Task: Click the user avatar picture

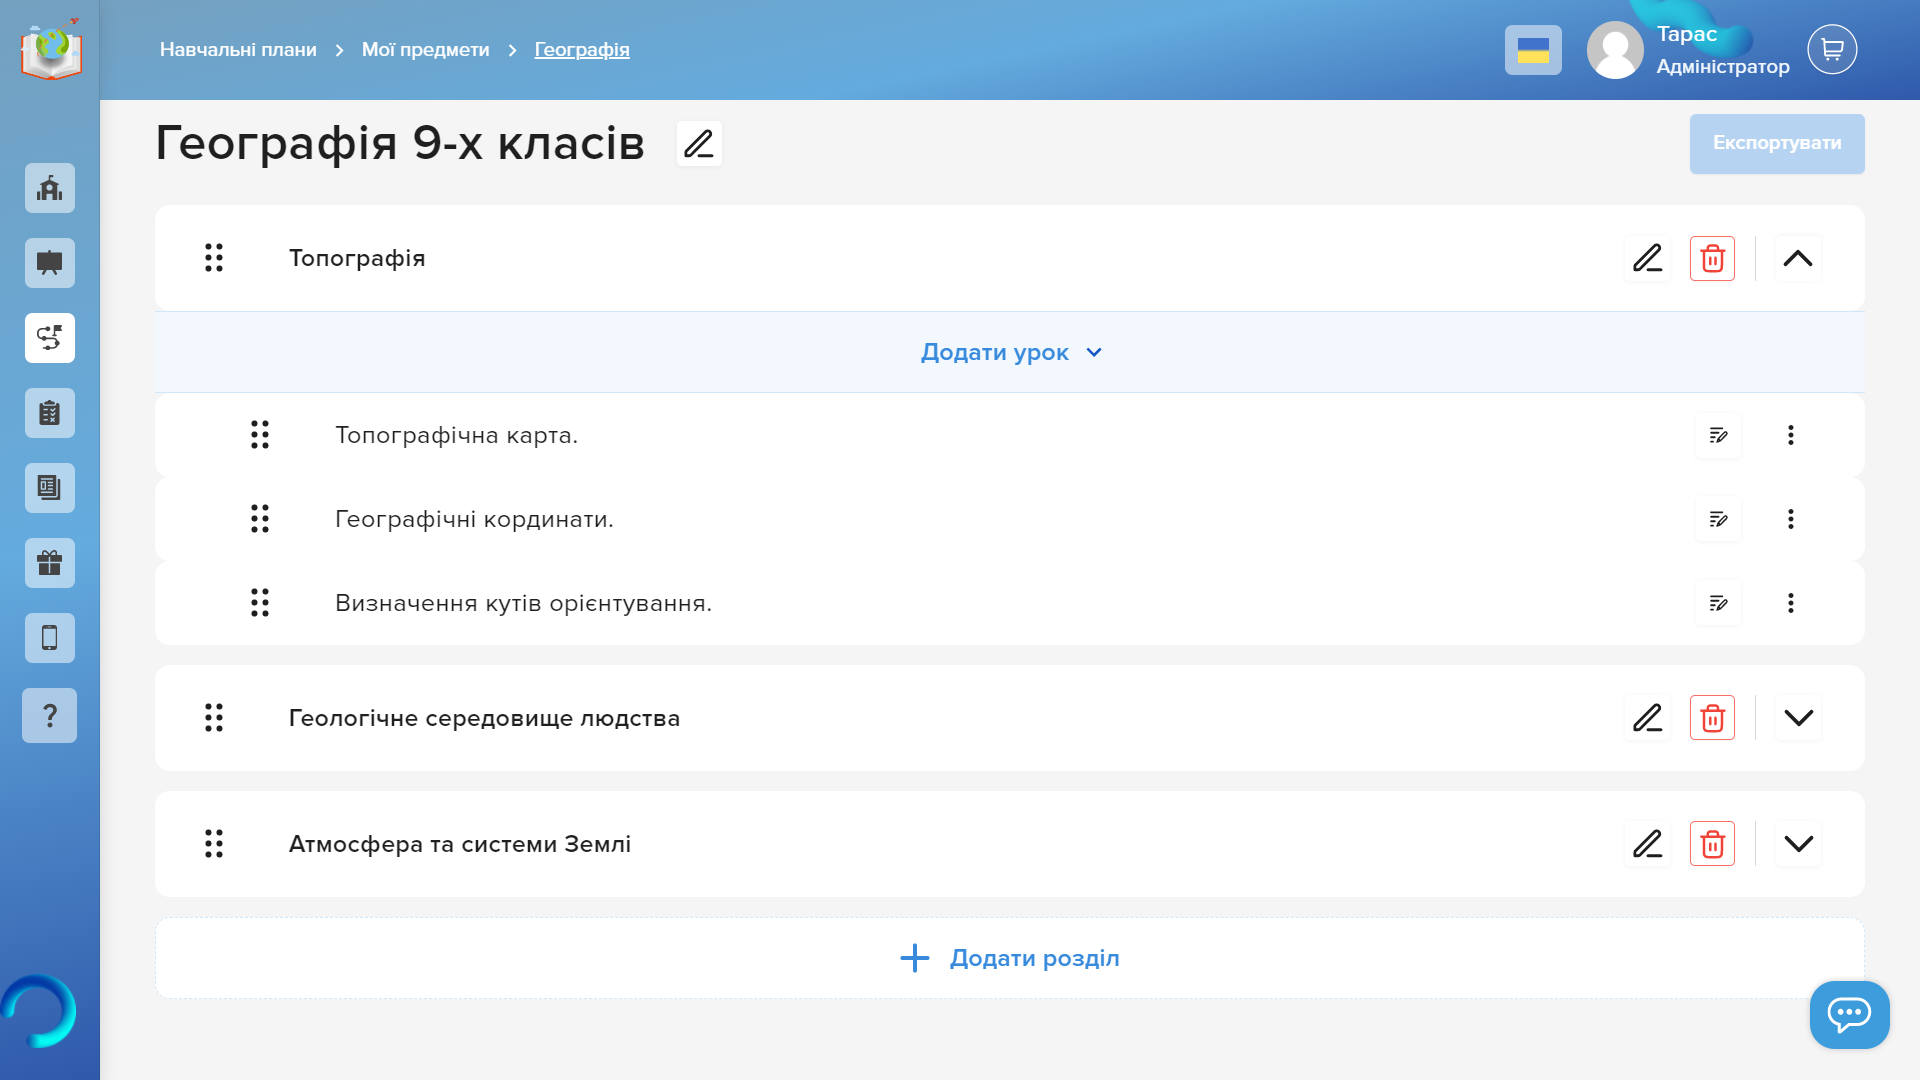Action: coord(1615,50)
